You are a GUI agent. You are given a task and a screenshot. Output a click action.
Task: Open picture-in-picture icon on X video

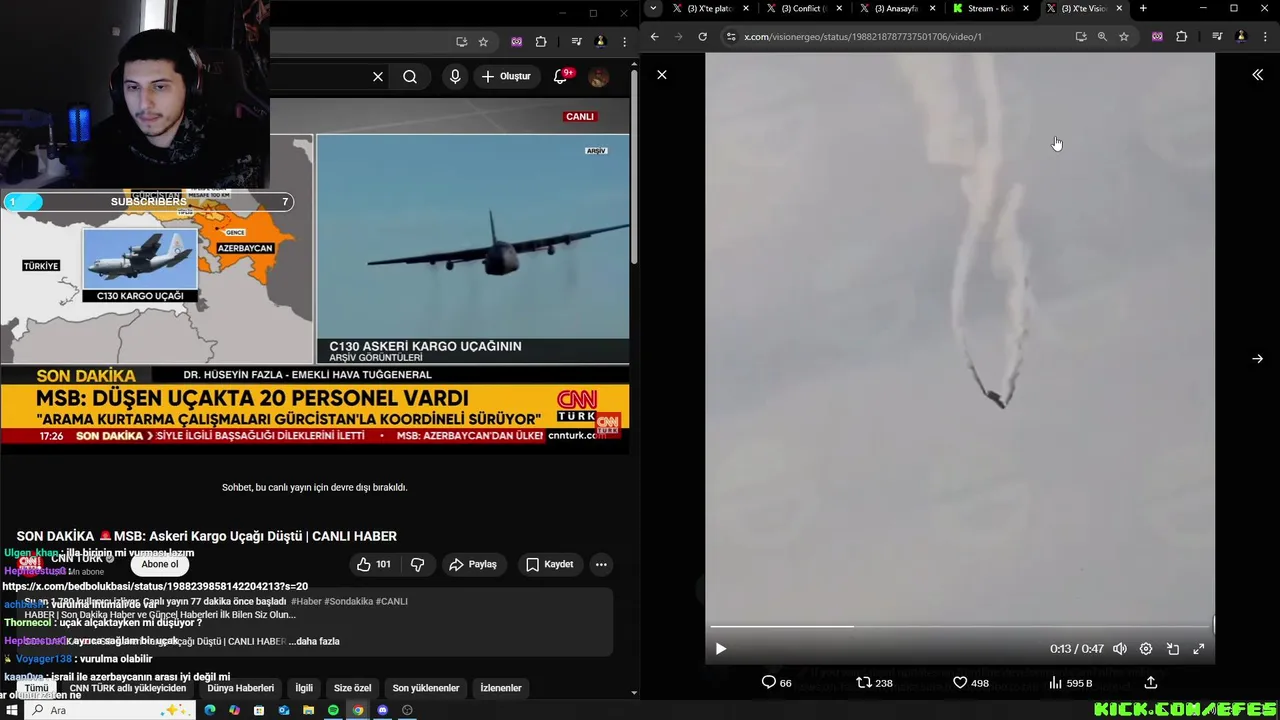point(1173,649)
